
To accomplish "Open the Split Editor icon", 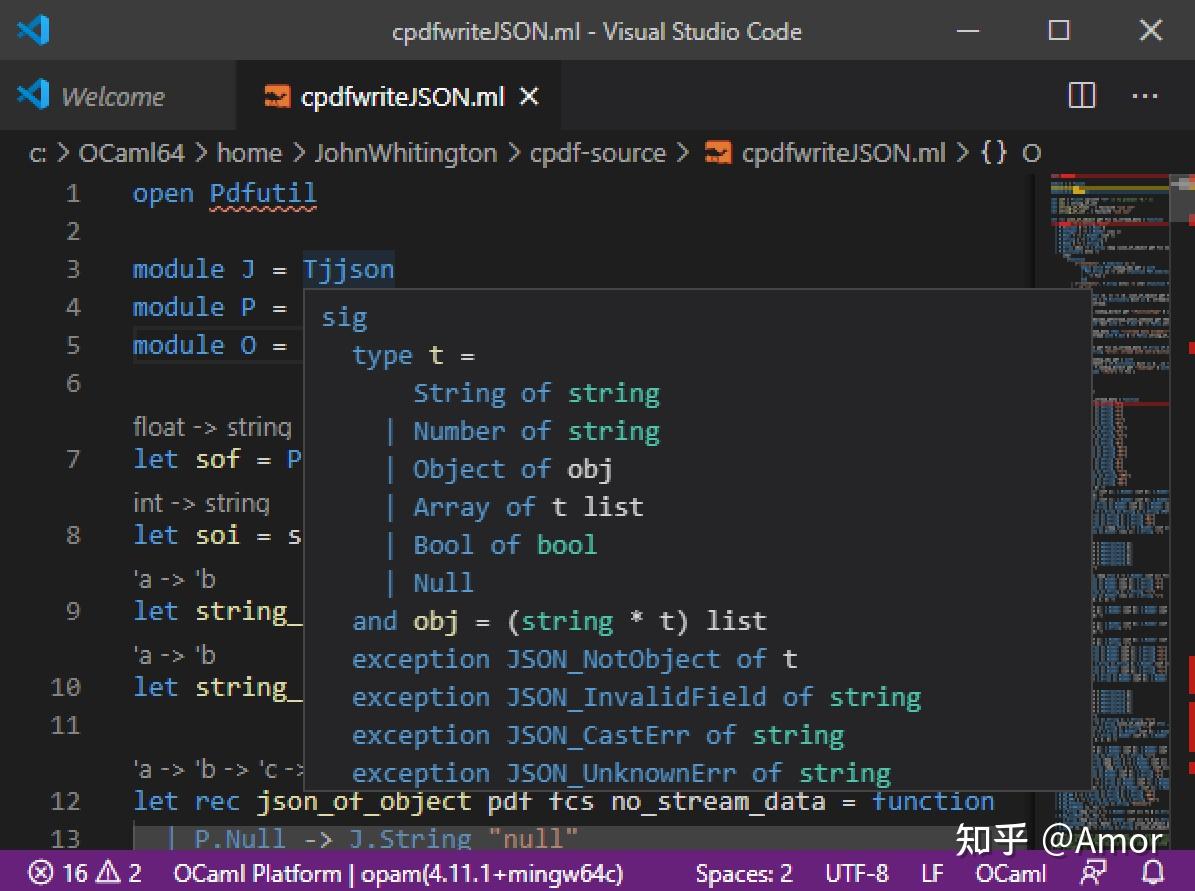I will (x=1081, y=96).
